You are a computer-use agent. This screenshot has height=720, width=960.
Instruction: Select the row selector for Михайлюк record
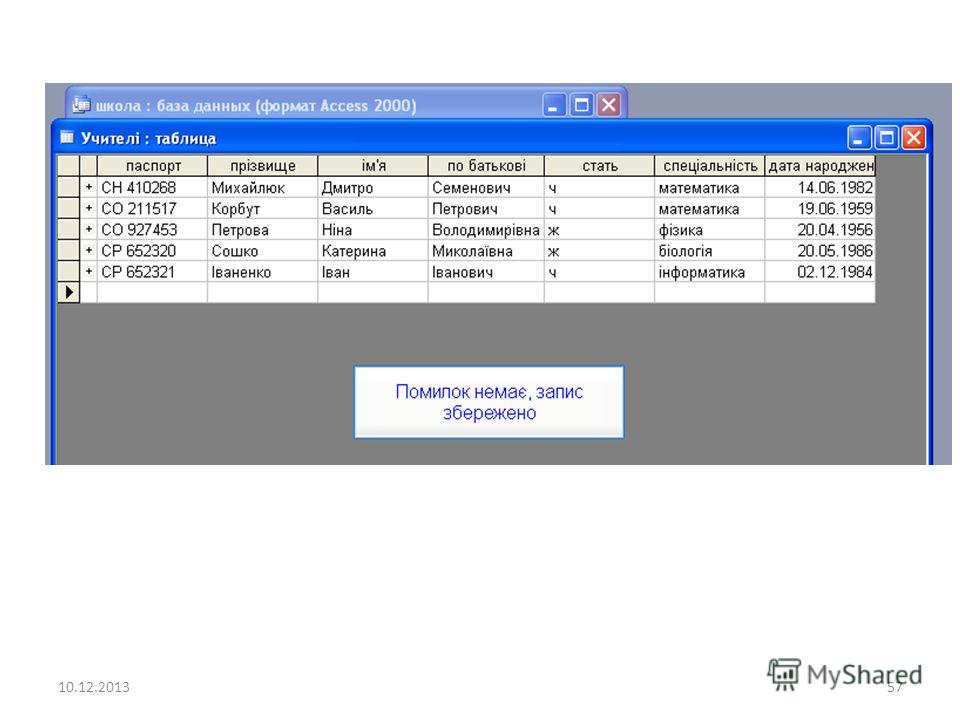[69, 187]
